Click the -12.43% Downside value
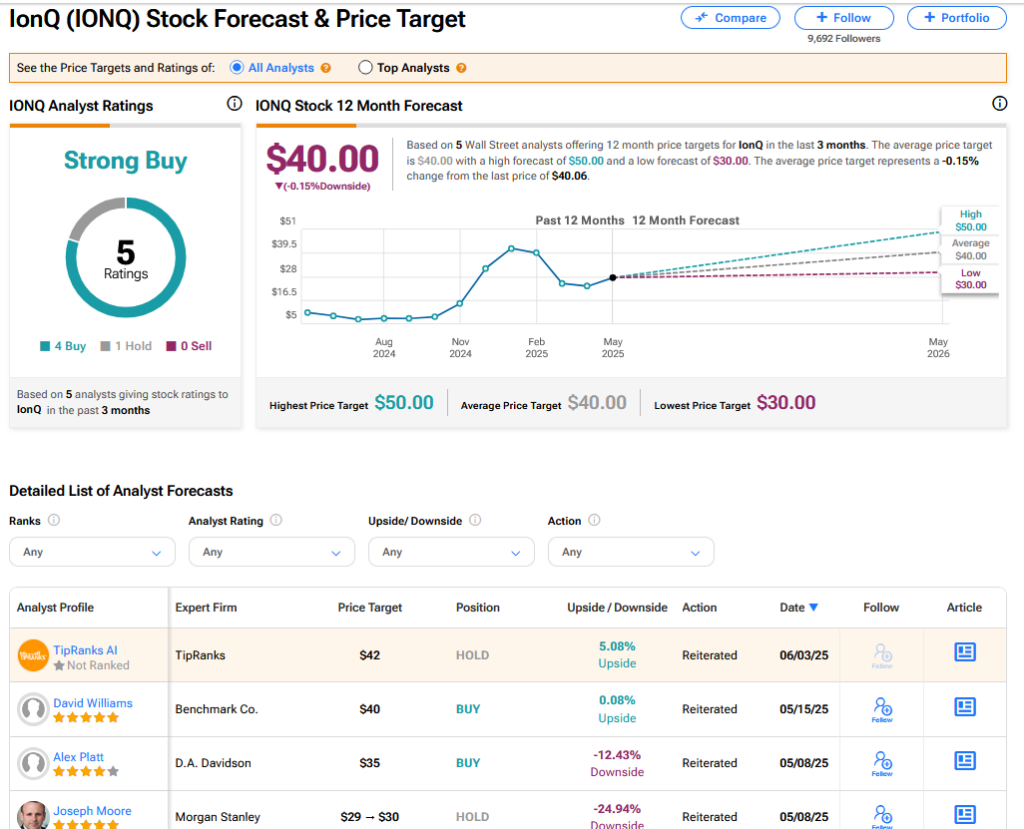The width and height of the screenshot is (1024, 829). click(617, 763)
